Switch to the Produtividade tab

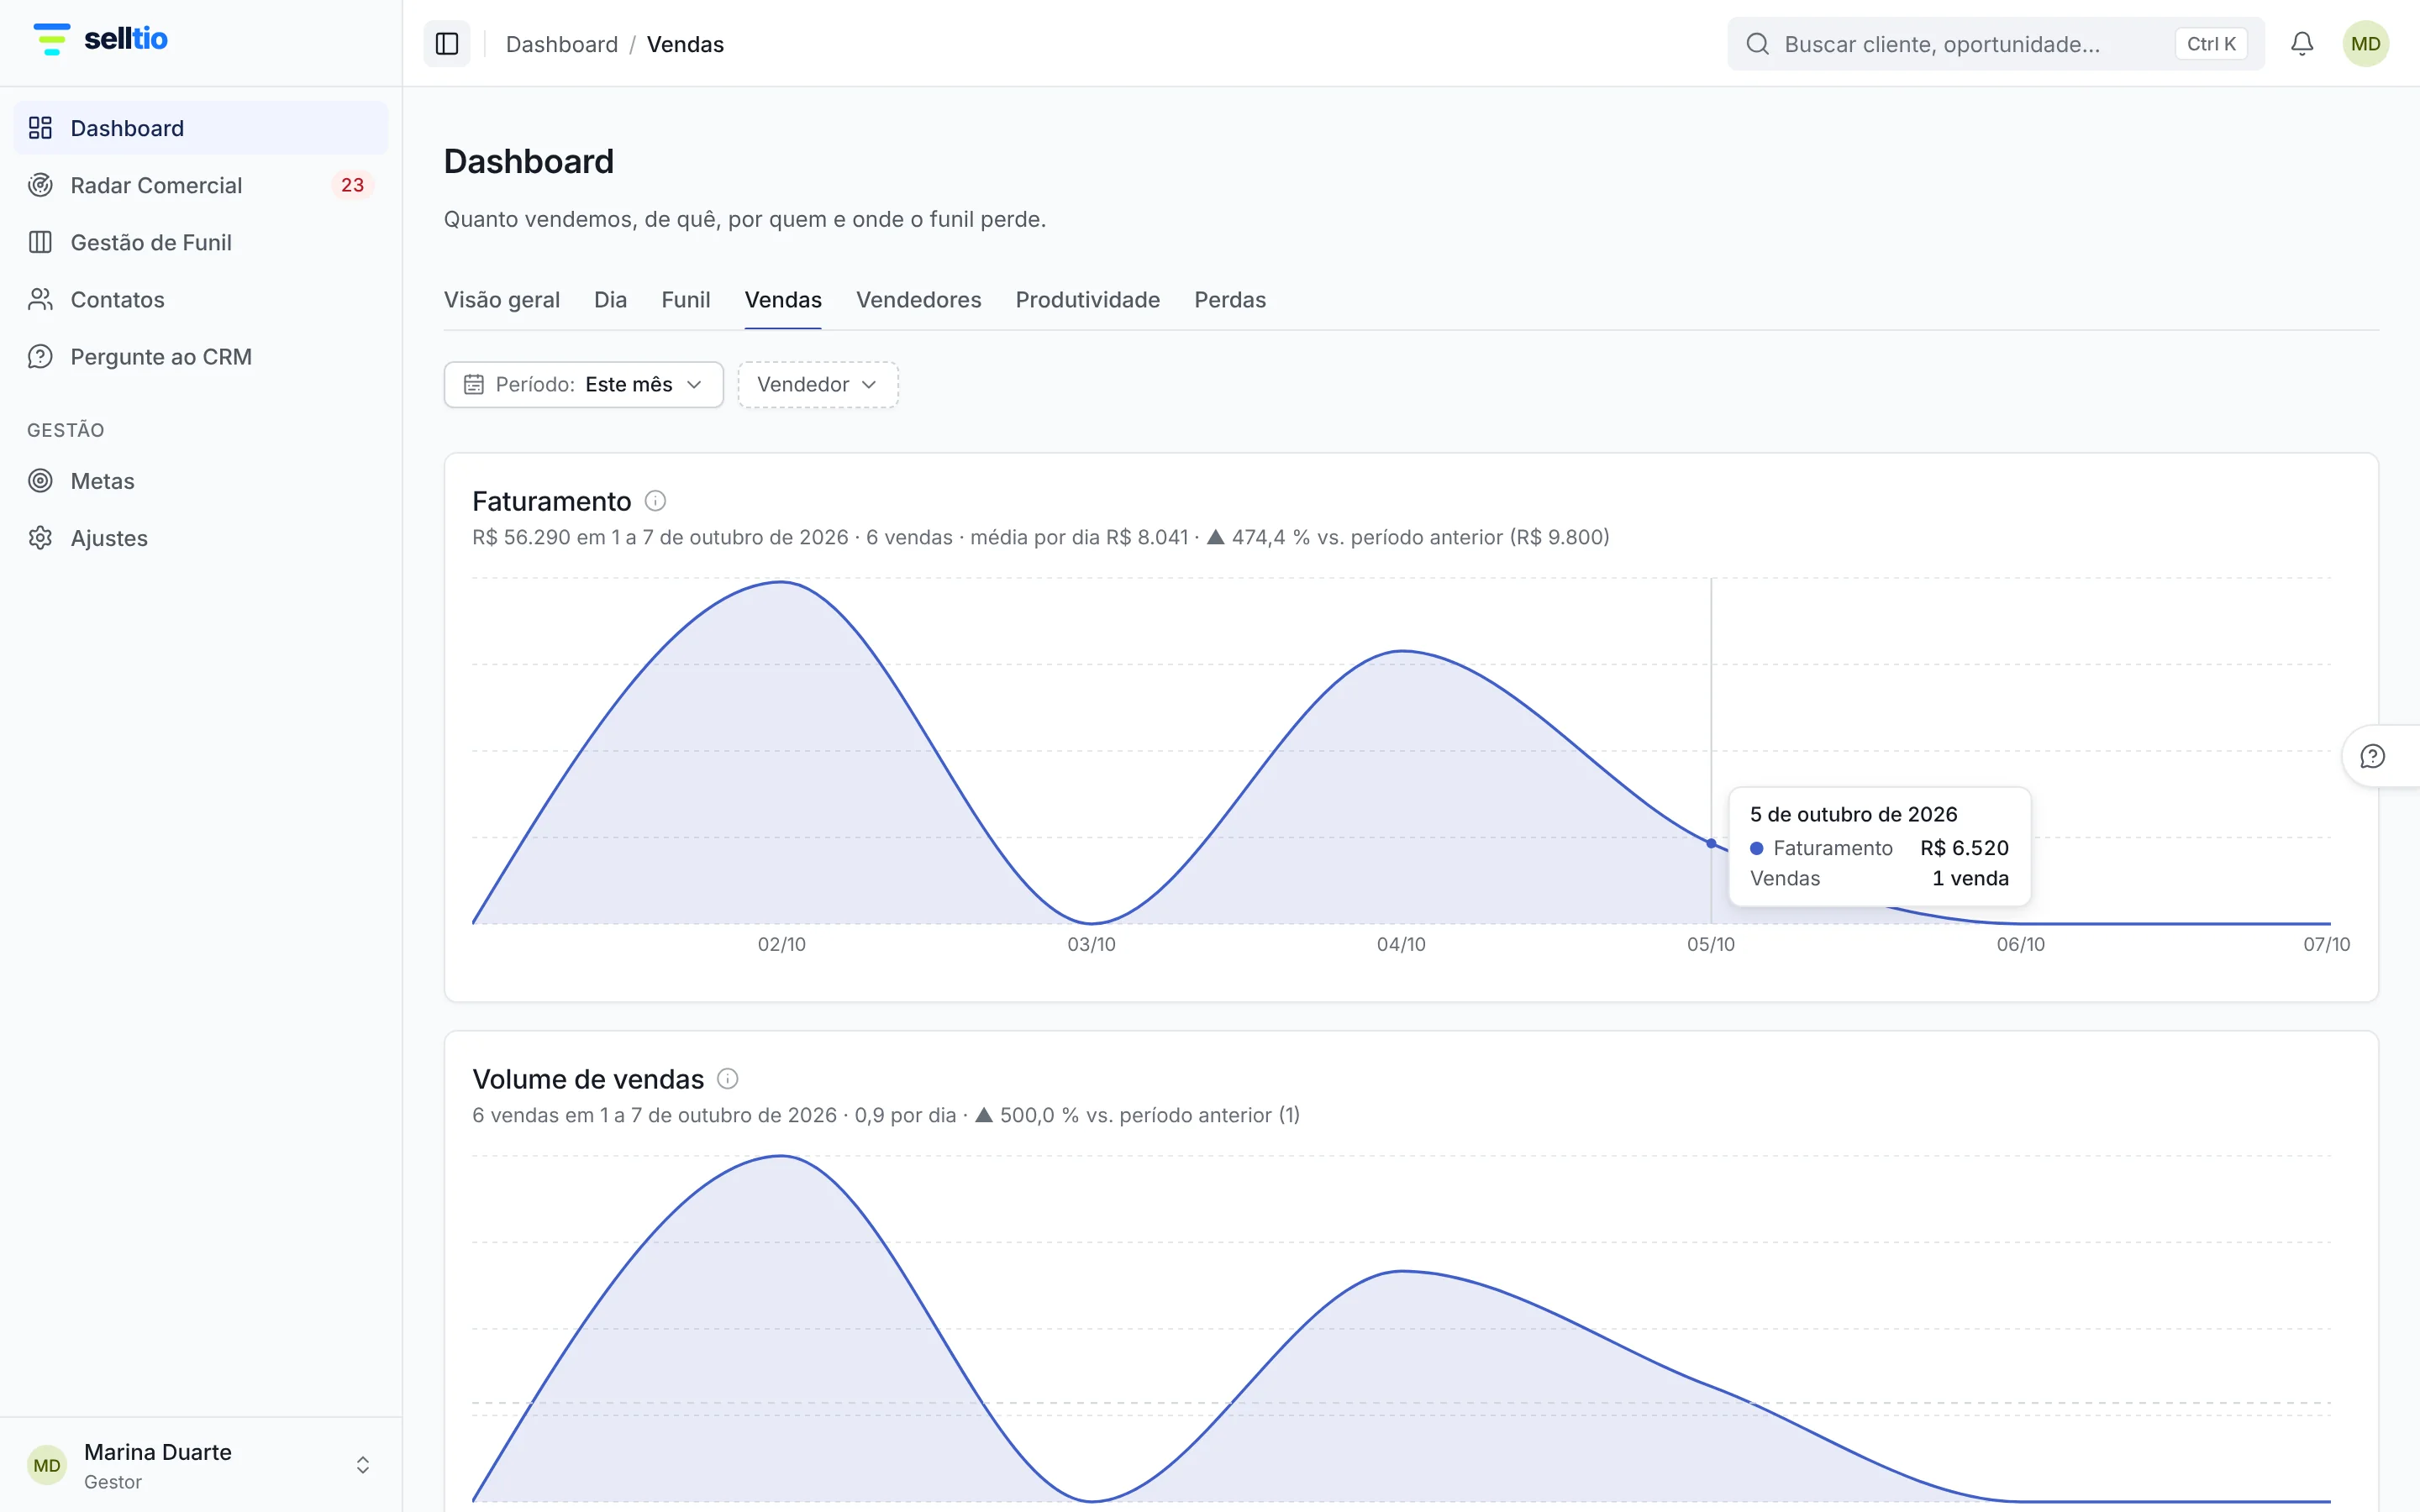point(1087,300)
